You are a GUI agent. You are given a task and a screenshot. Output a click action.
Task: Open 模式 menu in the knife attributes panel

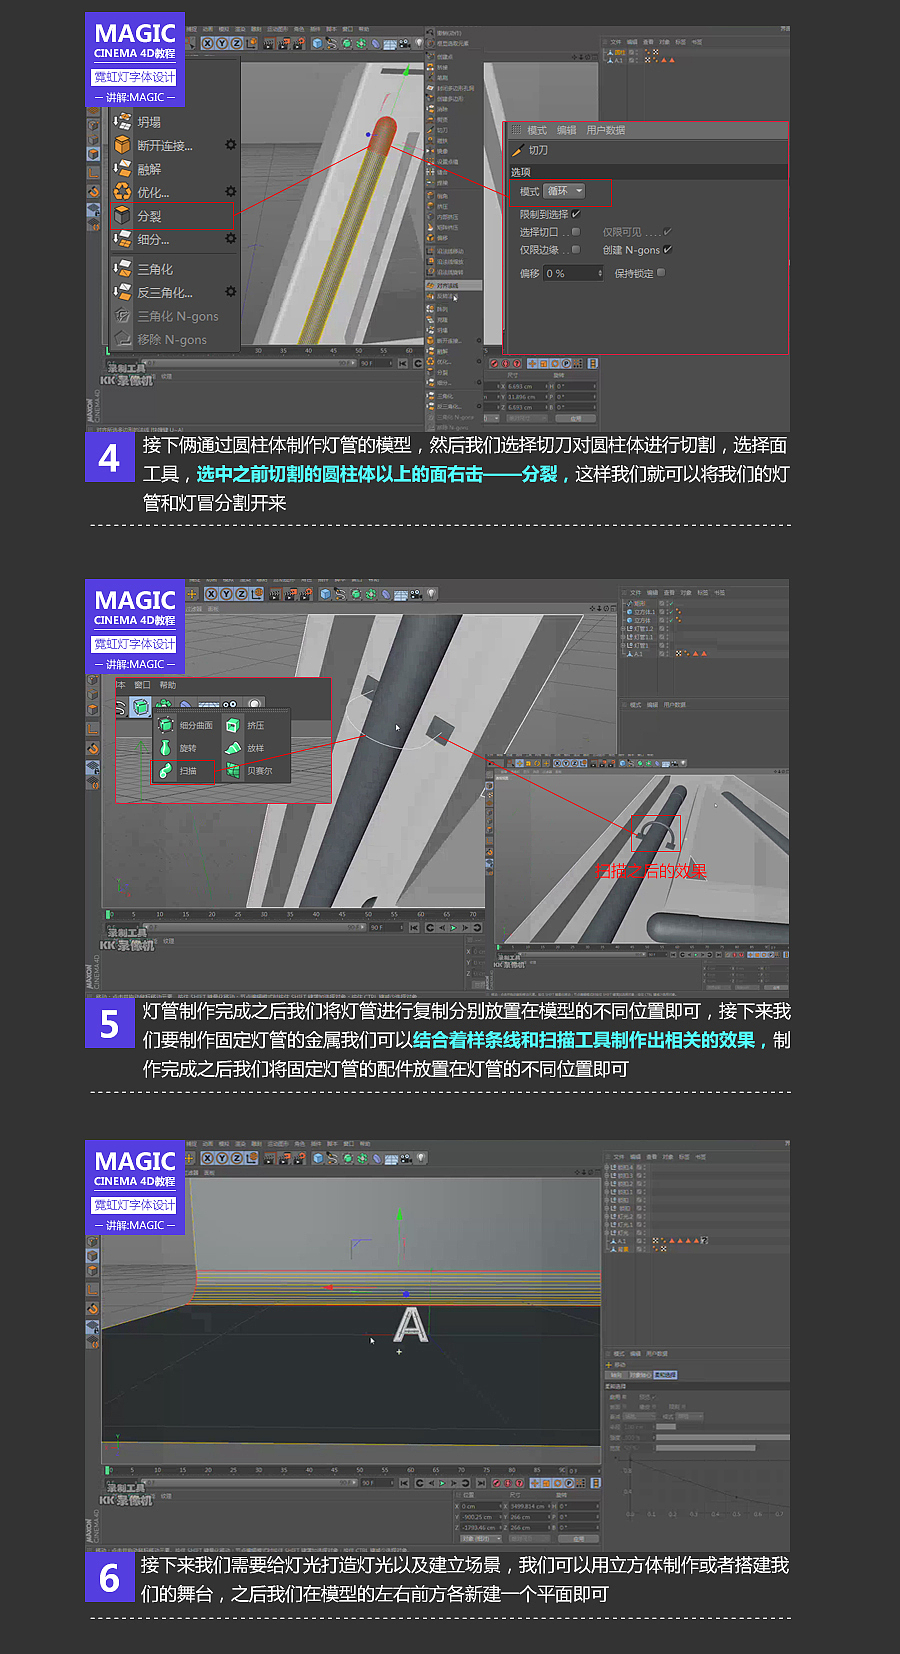537,130
